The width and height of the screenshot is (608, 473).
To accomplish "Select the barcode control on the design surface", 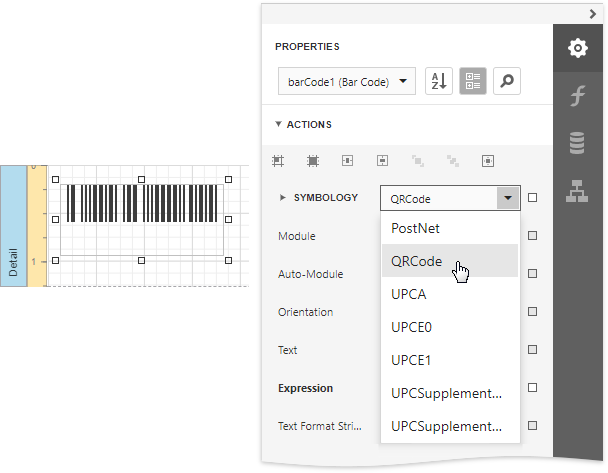I will pos(141,203).
